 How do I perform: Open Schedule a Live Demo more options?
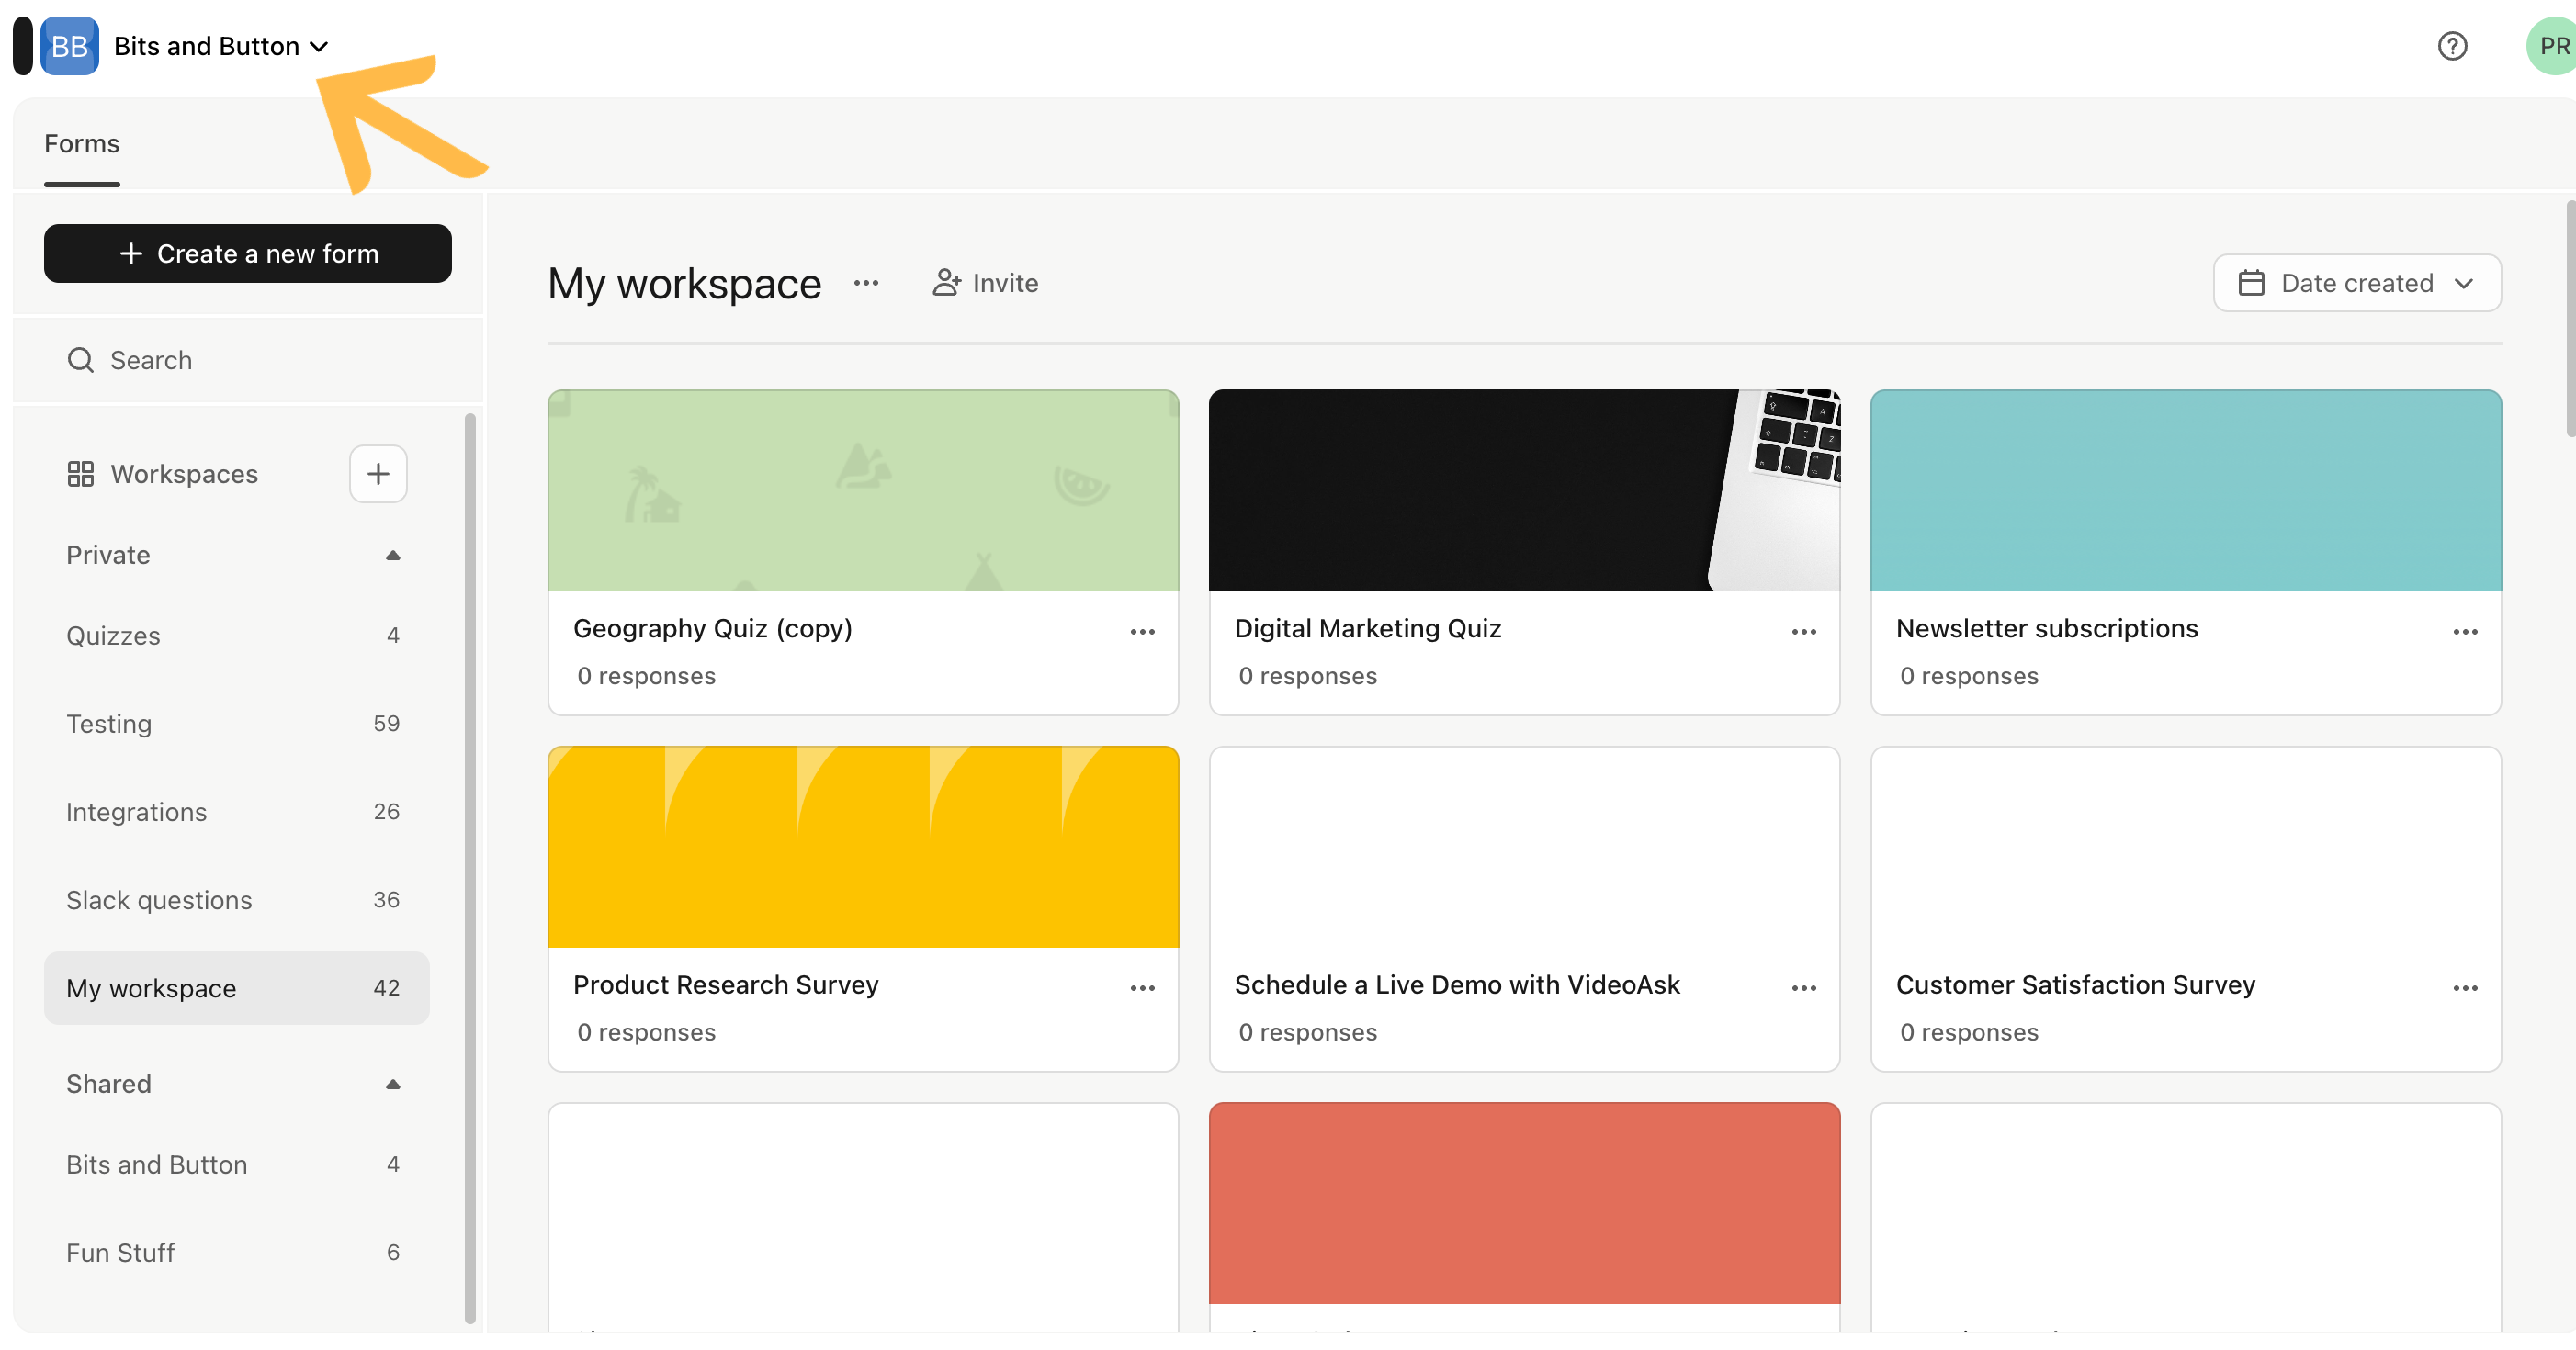1804,988
